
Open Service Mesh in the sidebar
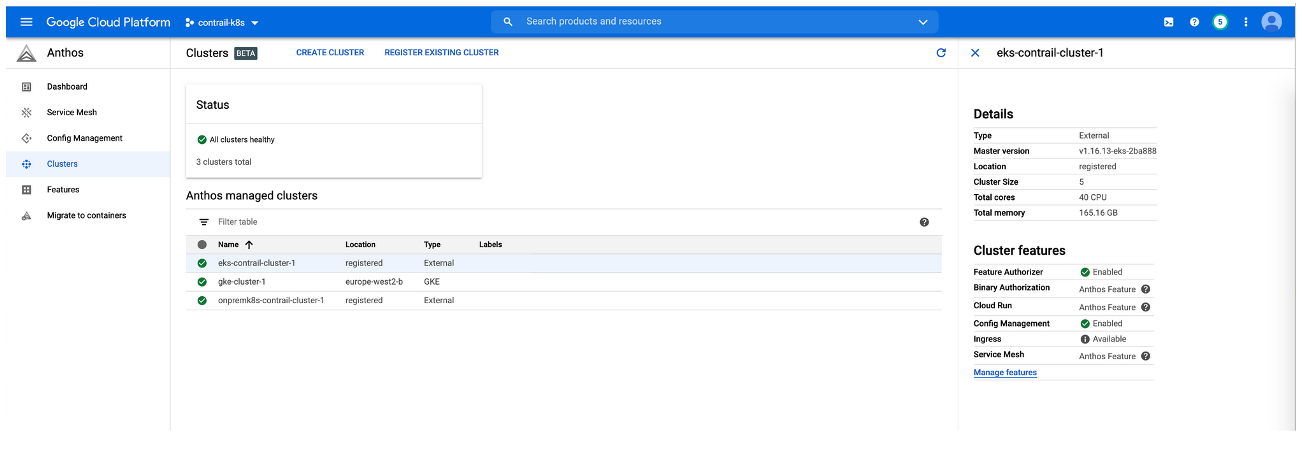pos(72,113)
